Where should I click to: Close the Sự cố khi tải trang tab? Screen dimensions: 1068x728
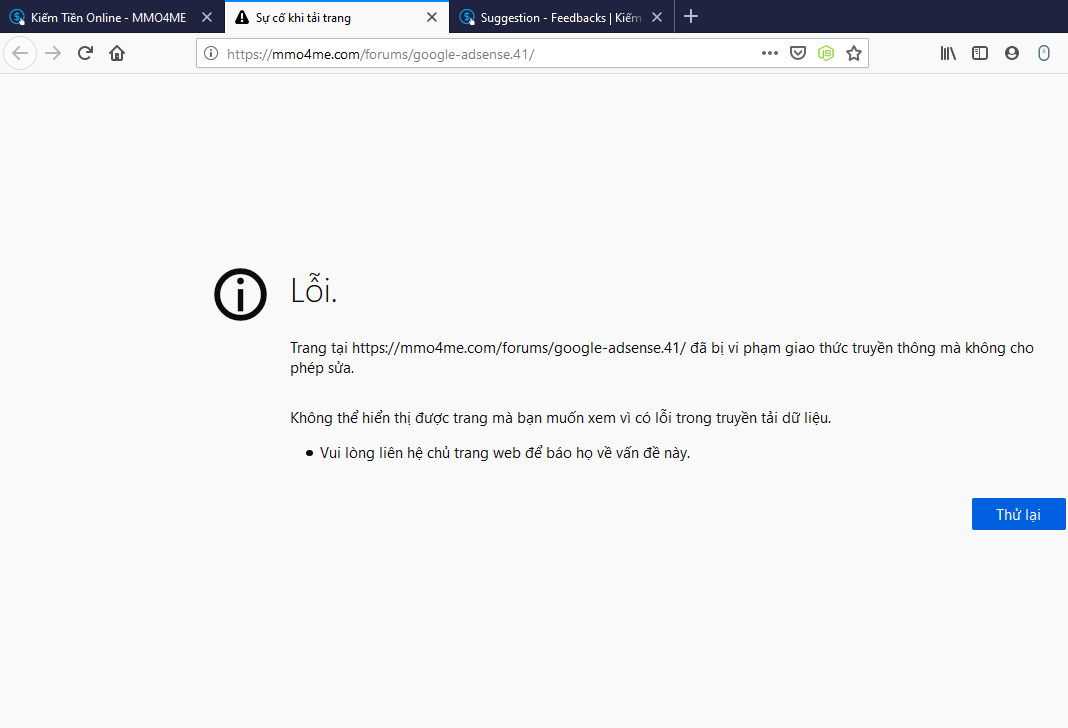[x=432, y=17]
